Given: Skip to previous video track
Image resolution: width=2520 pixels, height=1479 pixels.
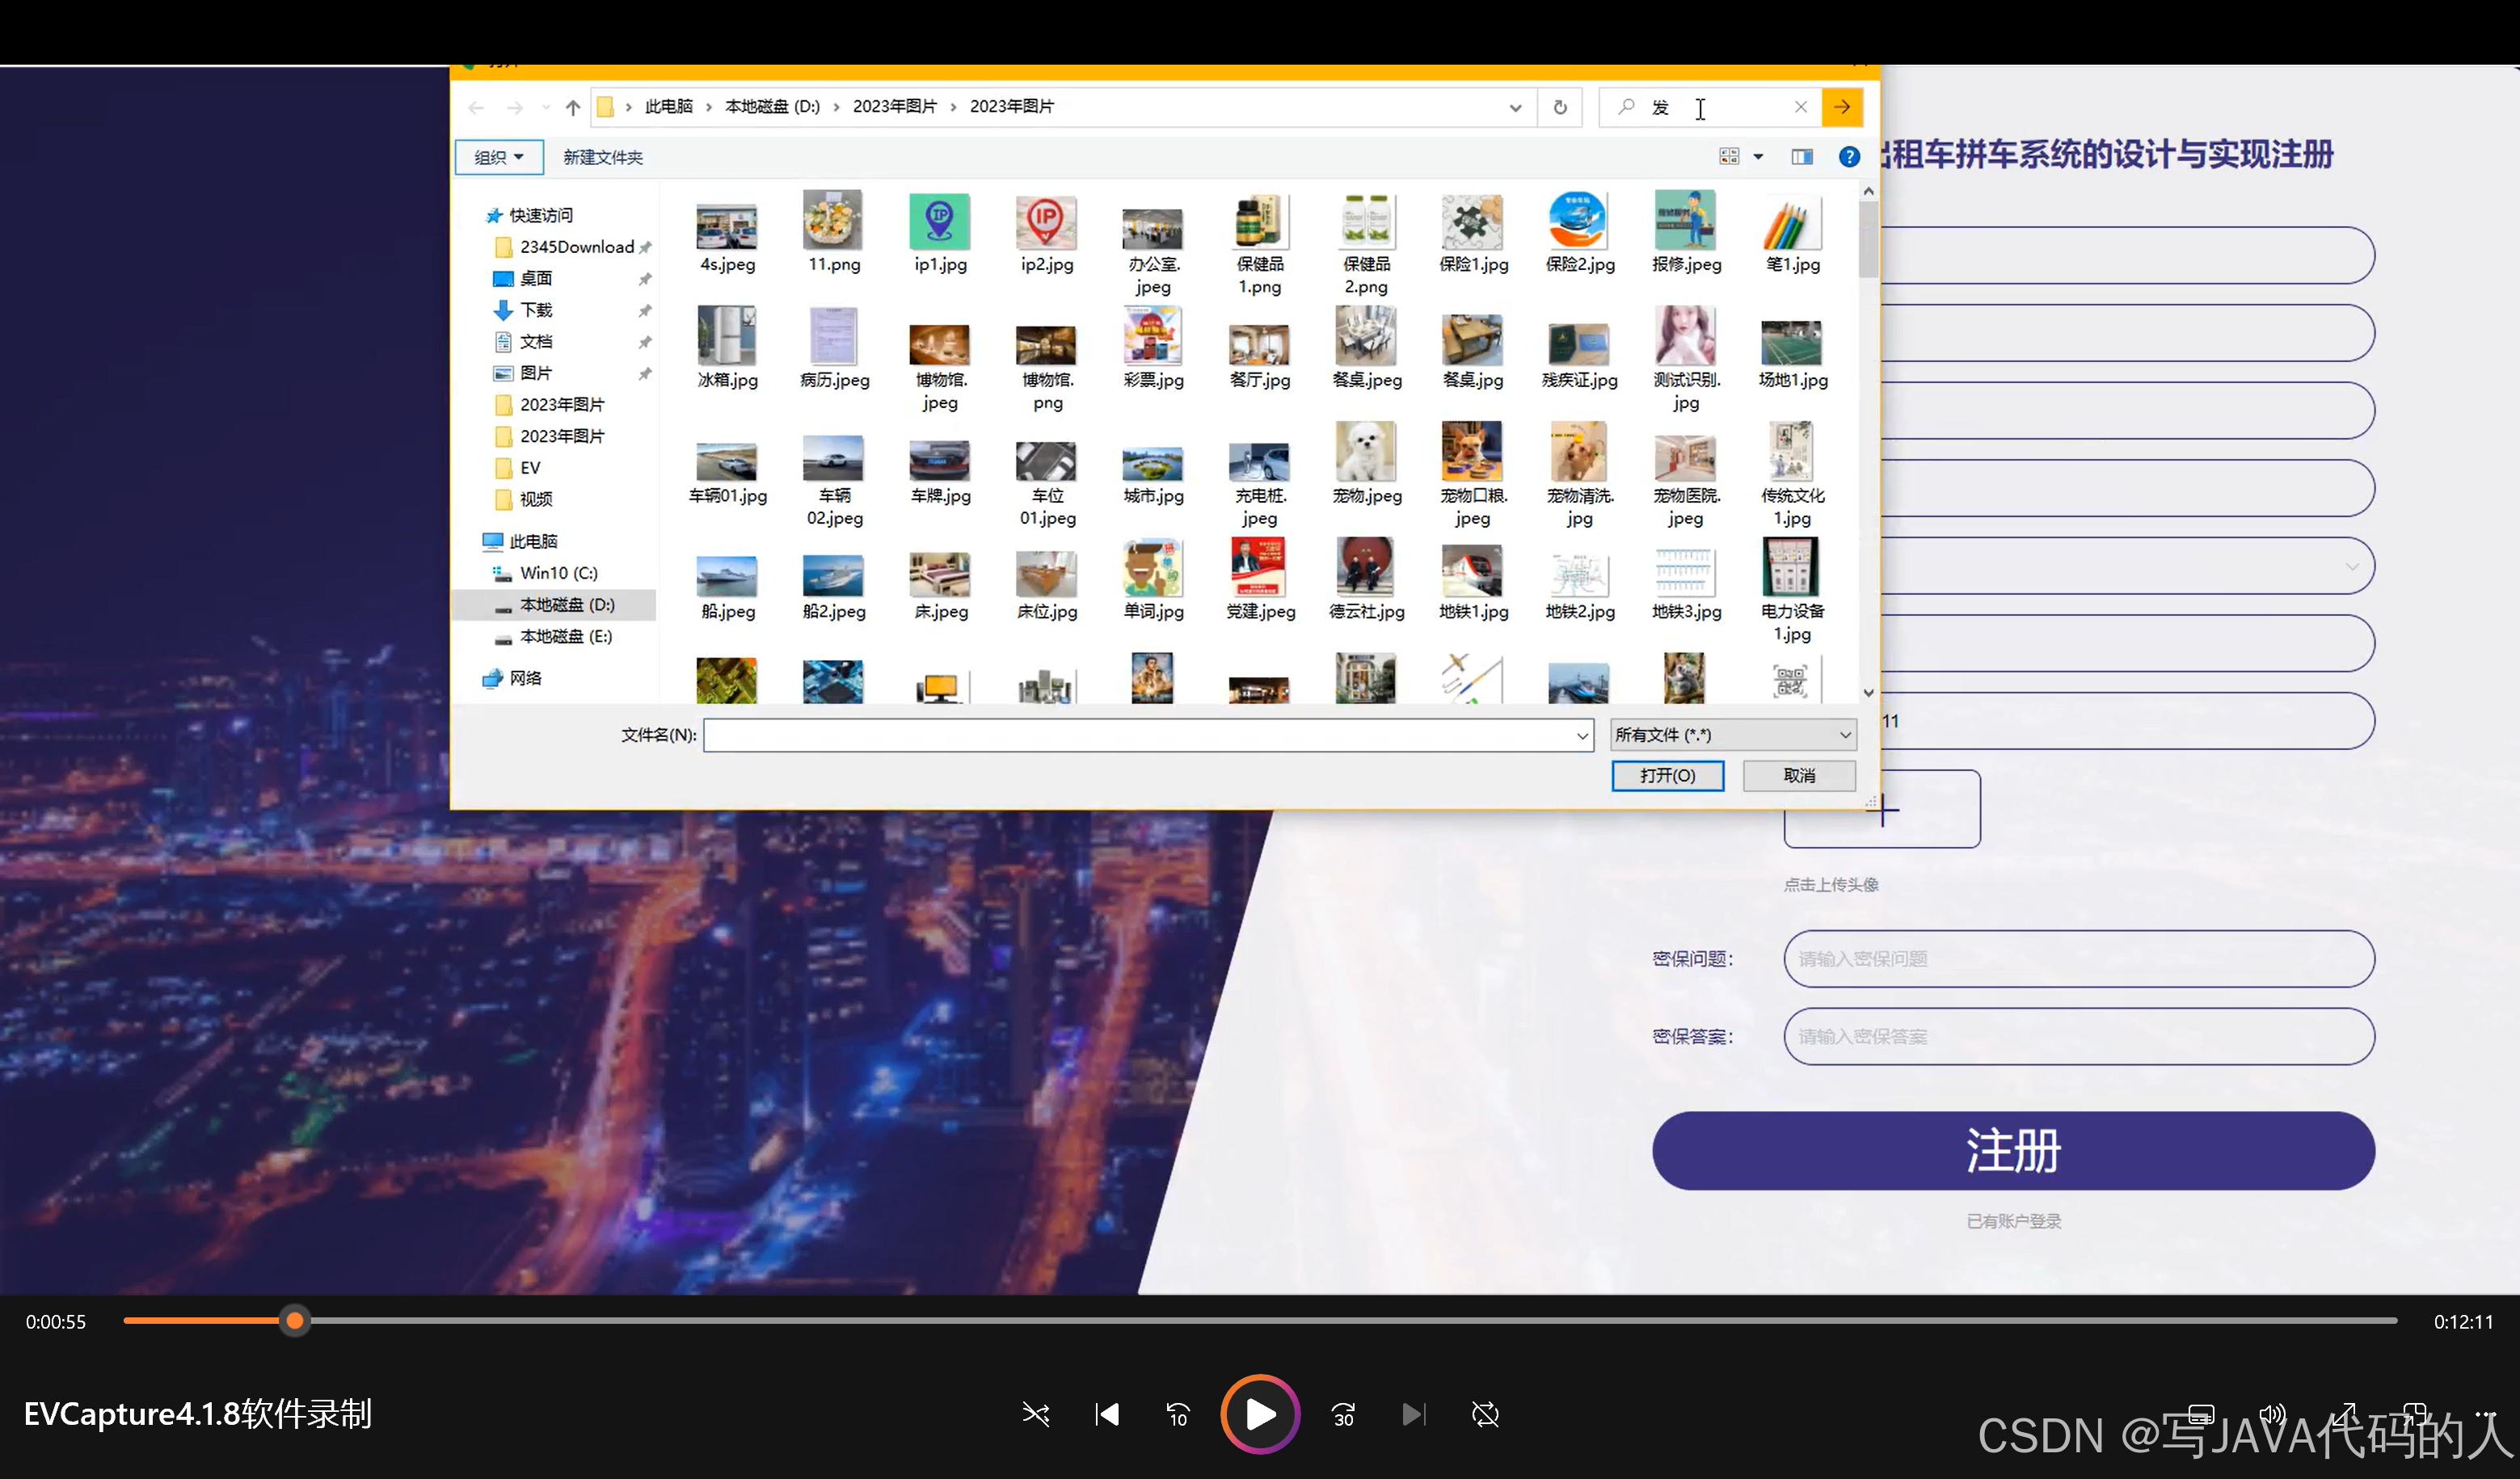Looking at the screenshot, I should pyautogui.click(x=1106, y=1414).
